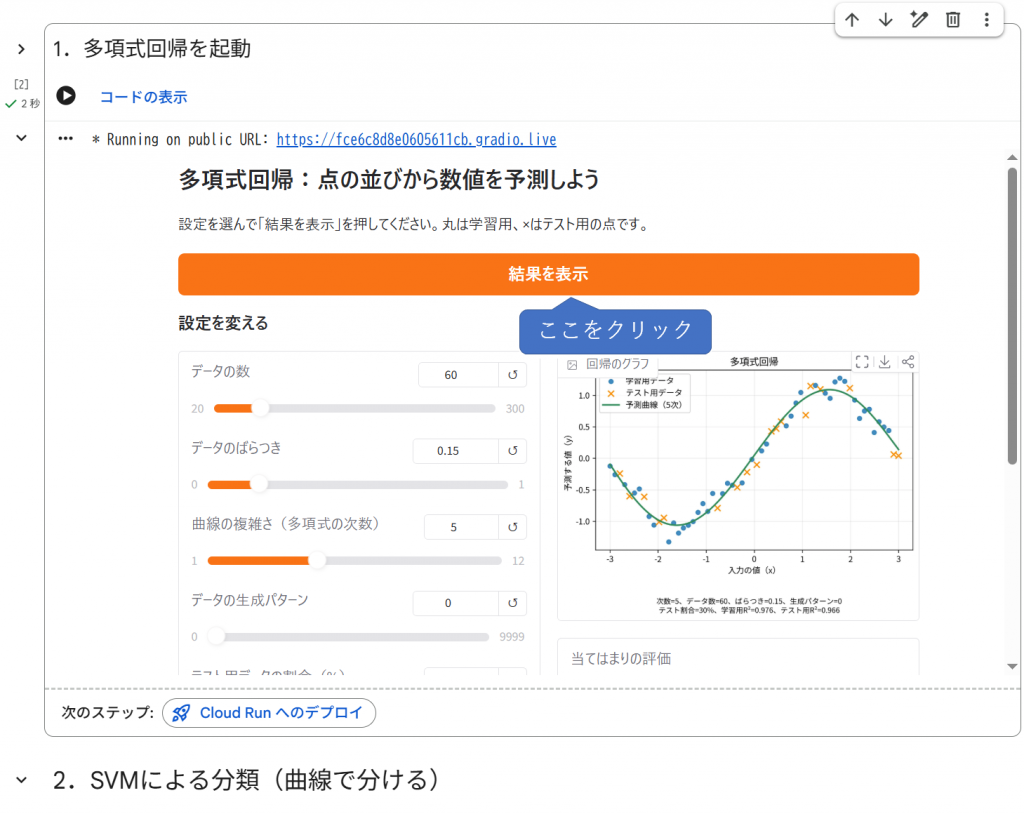The width and height of the screenshot is (1024, 814).
Task: Move cell down with arrow icon
Action: click(x=886, y=20)
